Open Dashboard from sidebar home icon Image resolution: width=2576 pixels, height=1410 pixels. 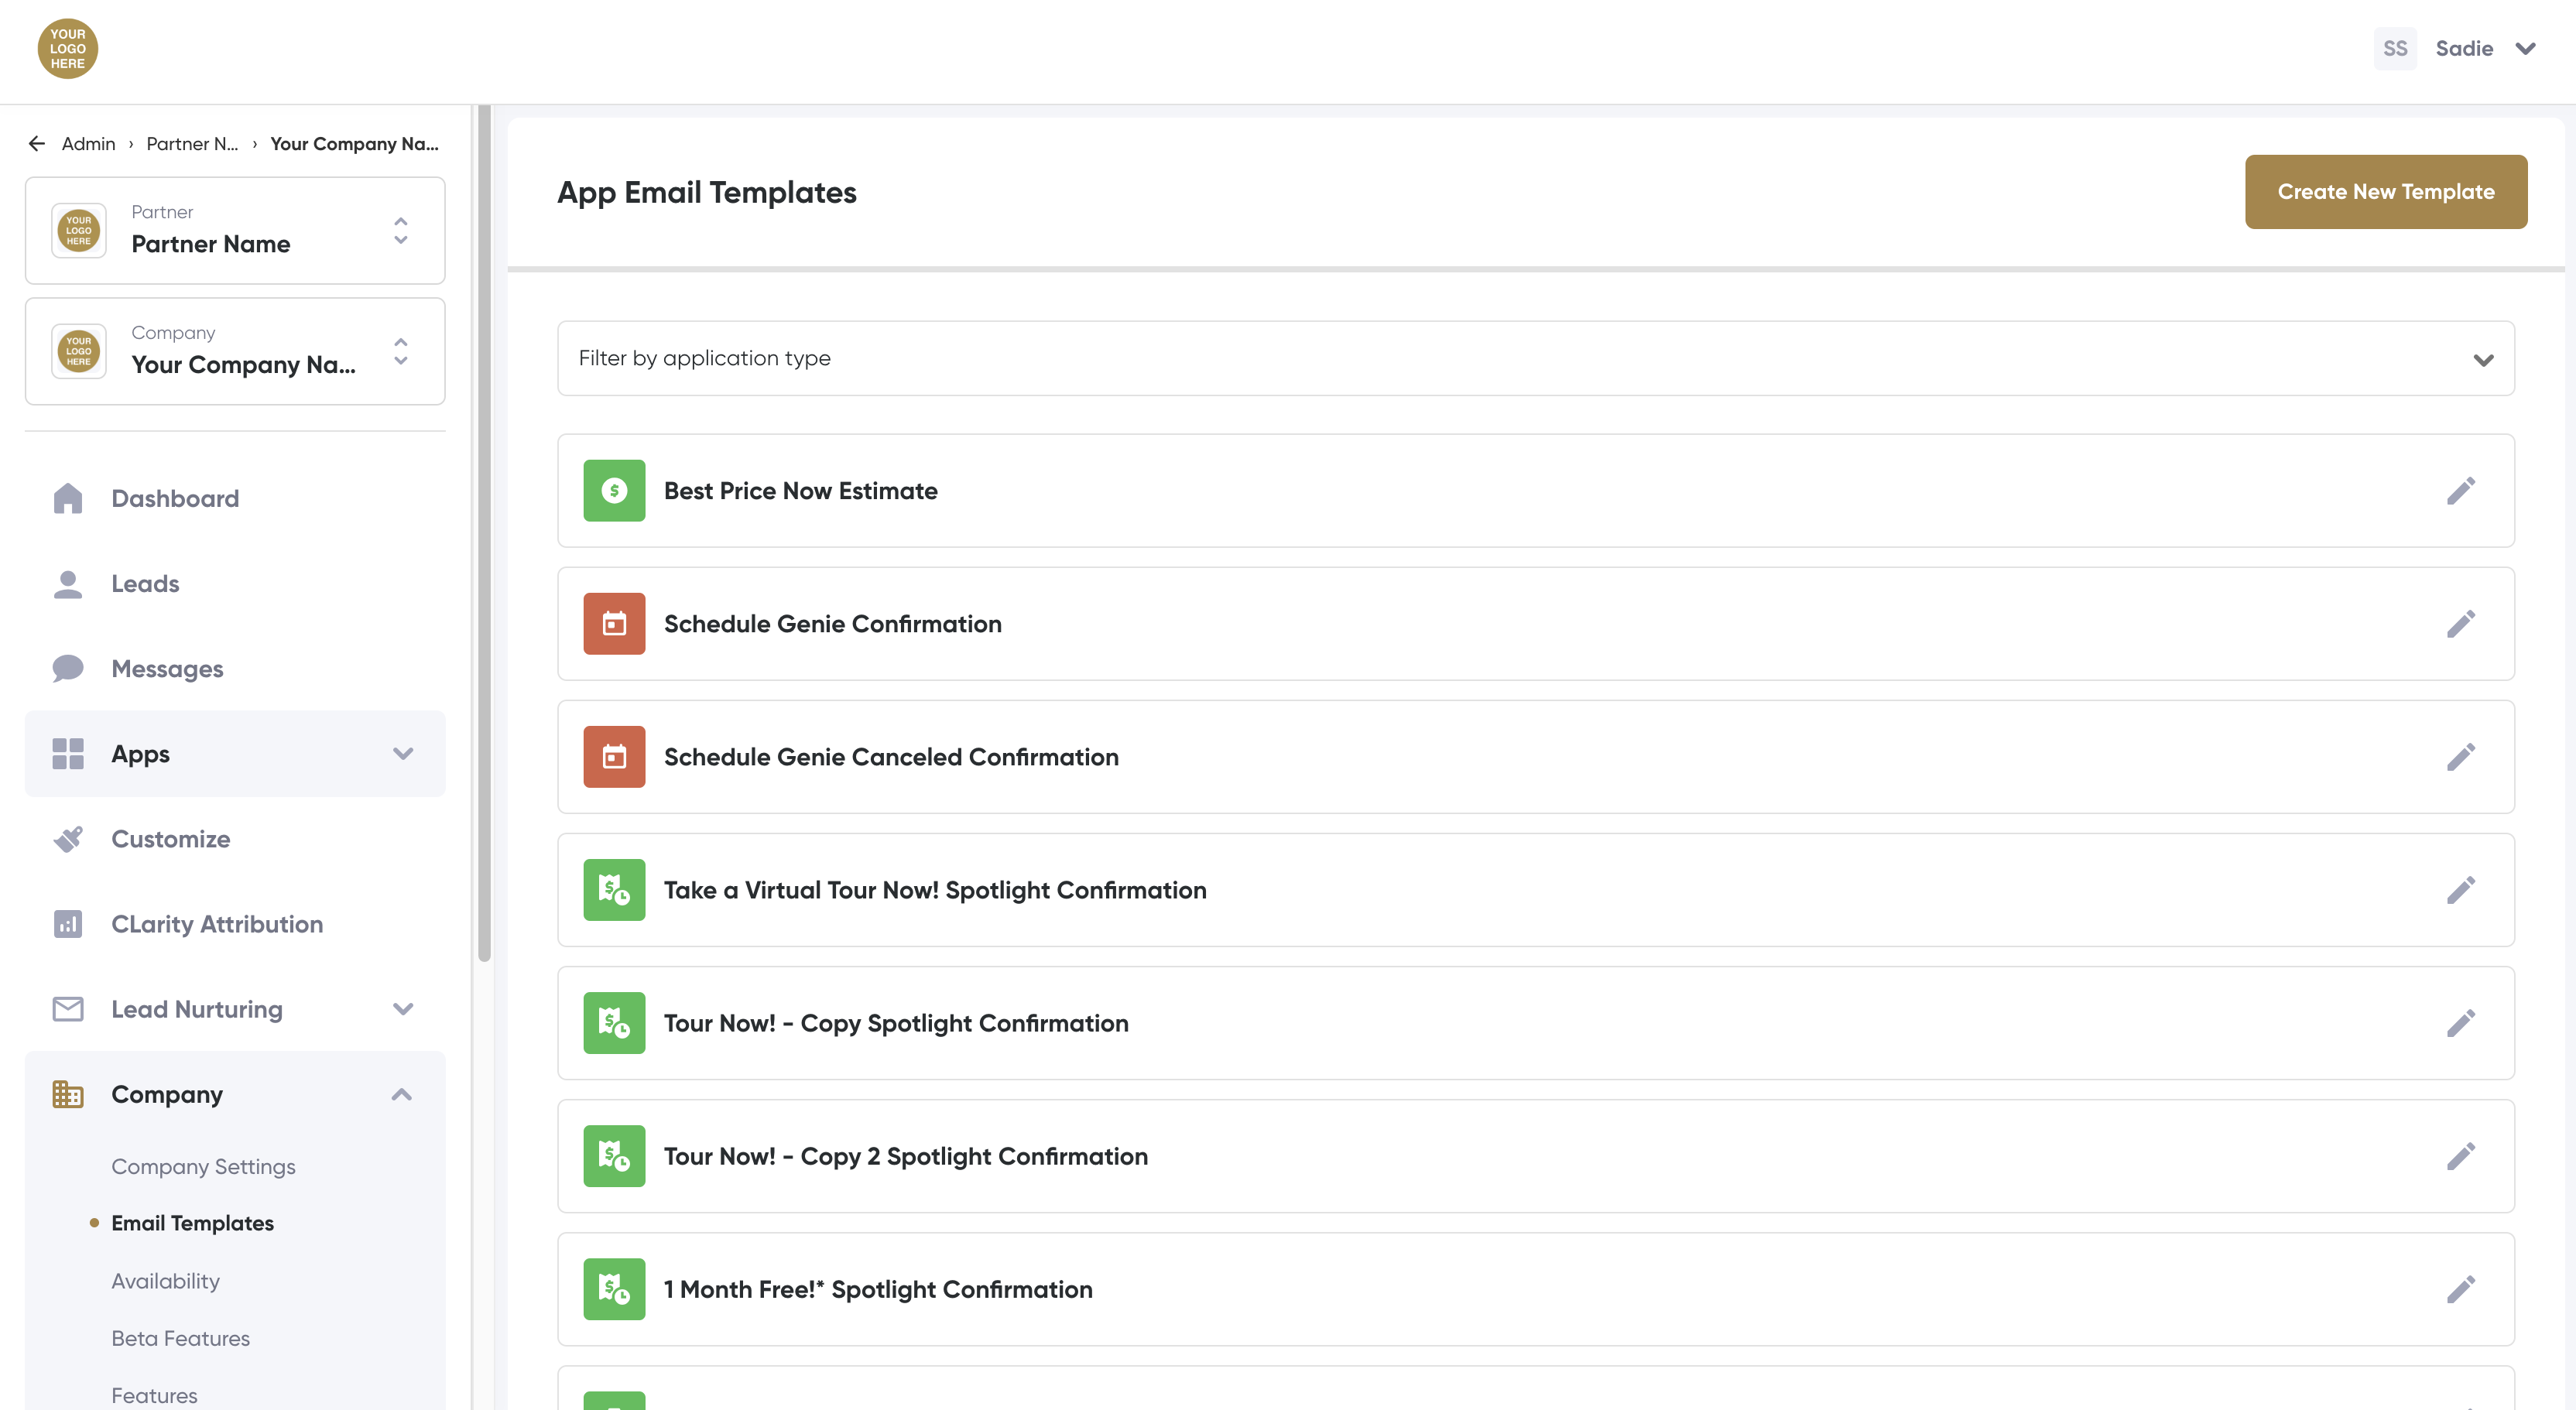68,498
